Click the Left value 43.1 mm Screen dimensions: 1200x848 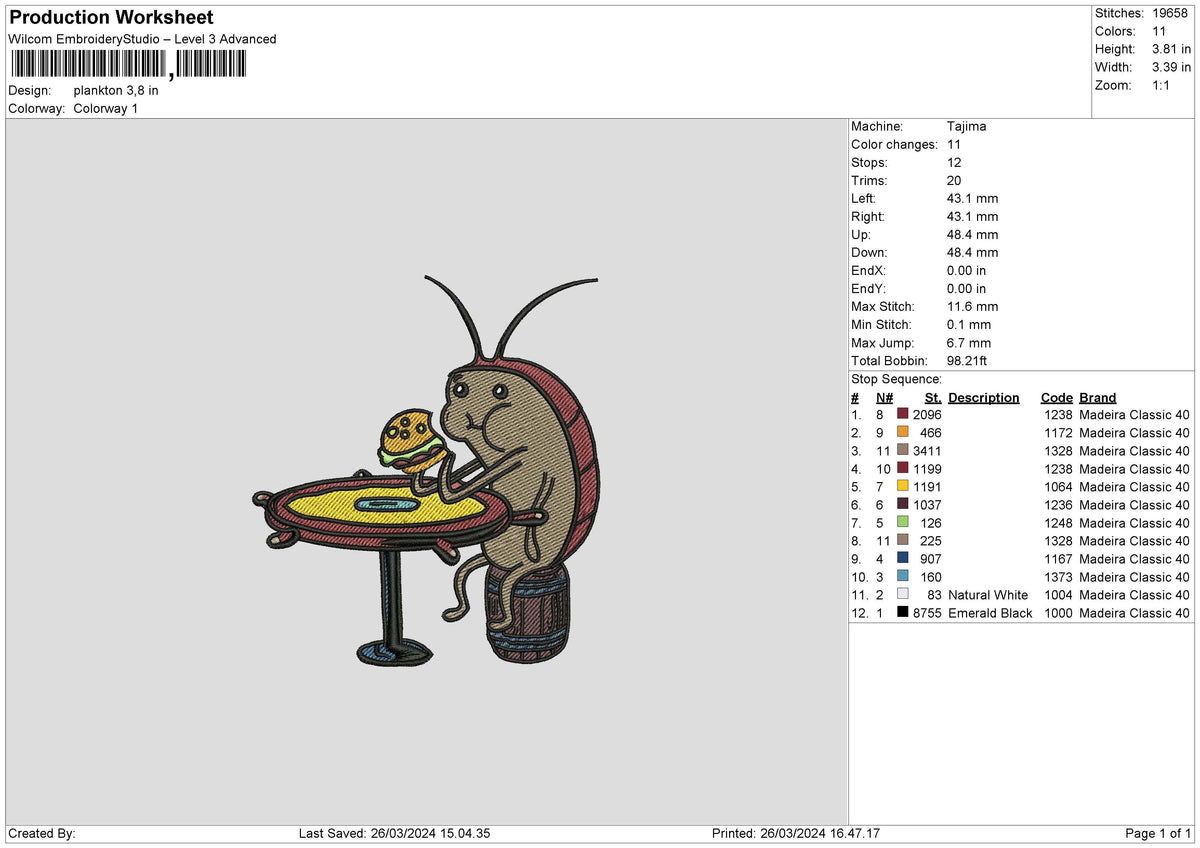pos(972,198)
